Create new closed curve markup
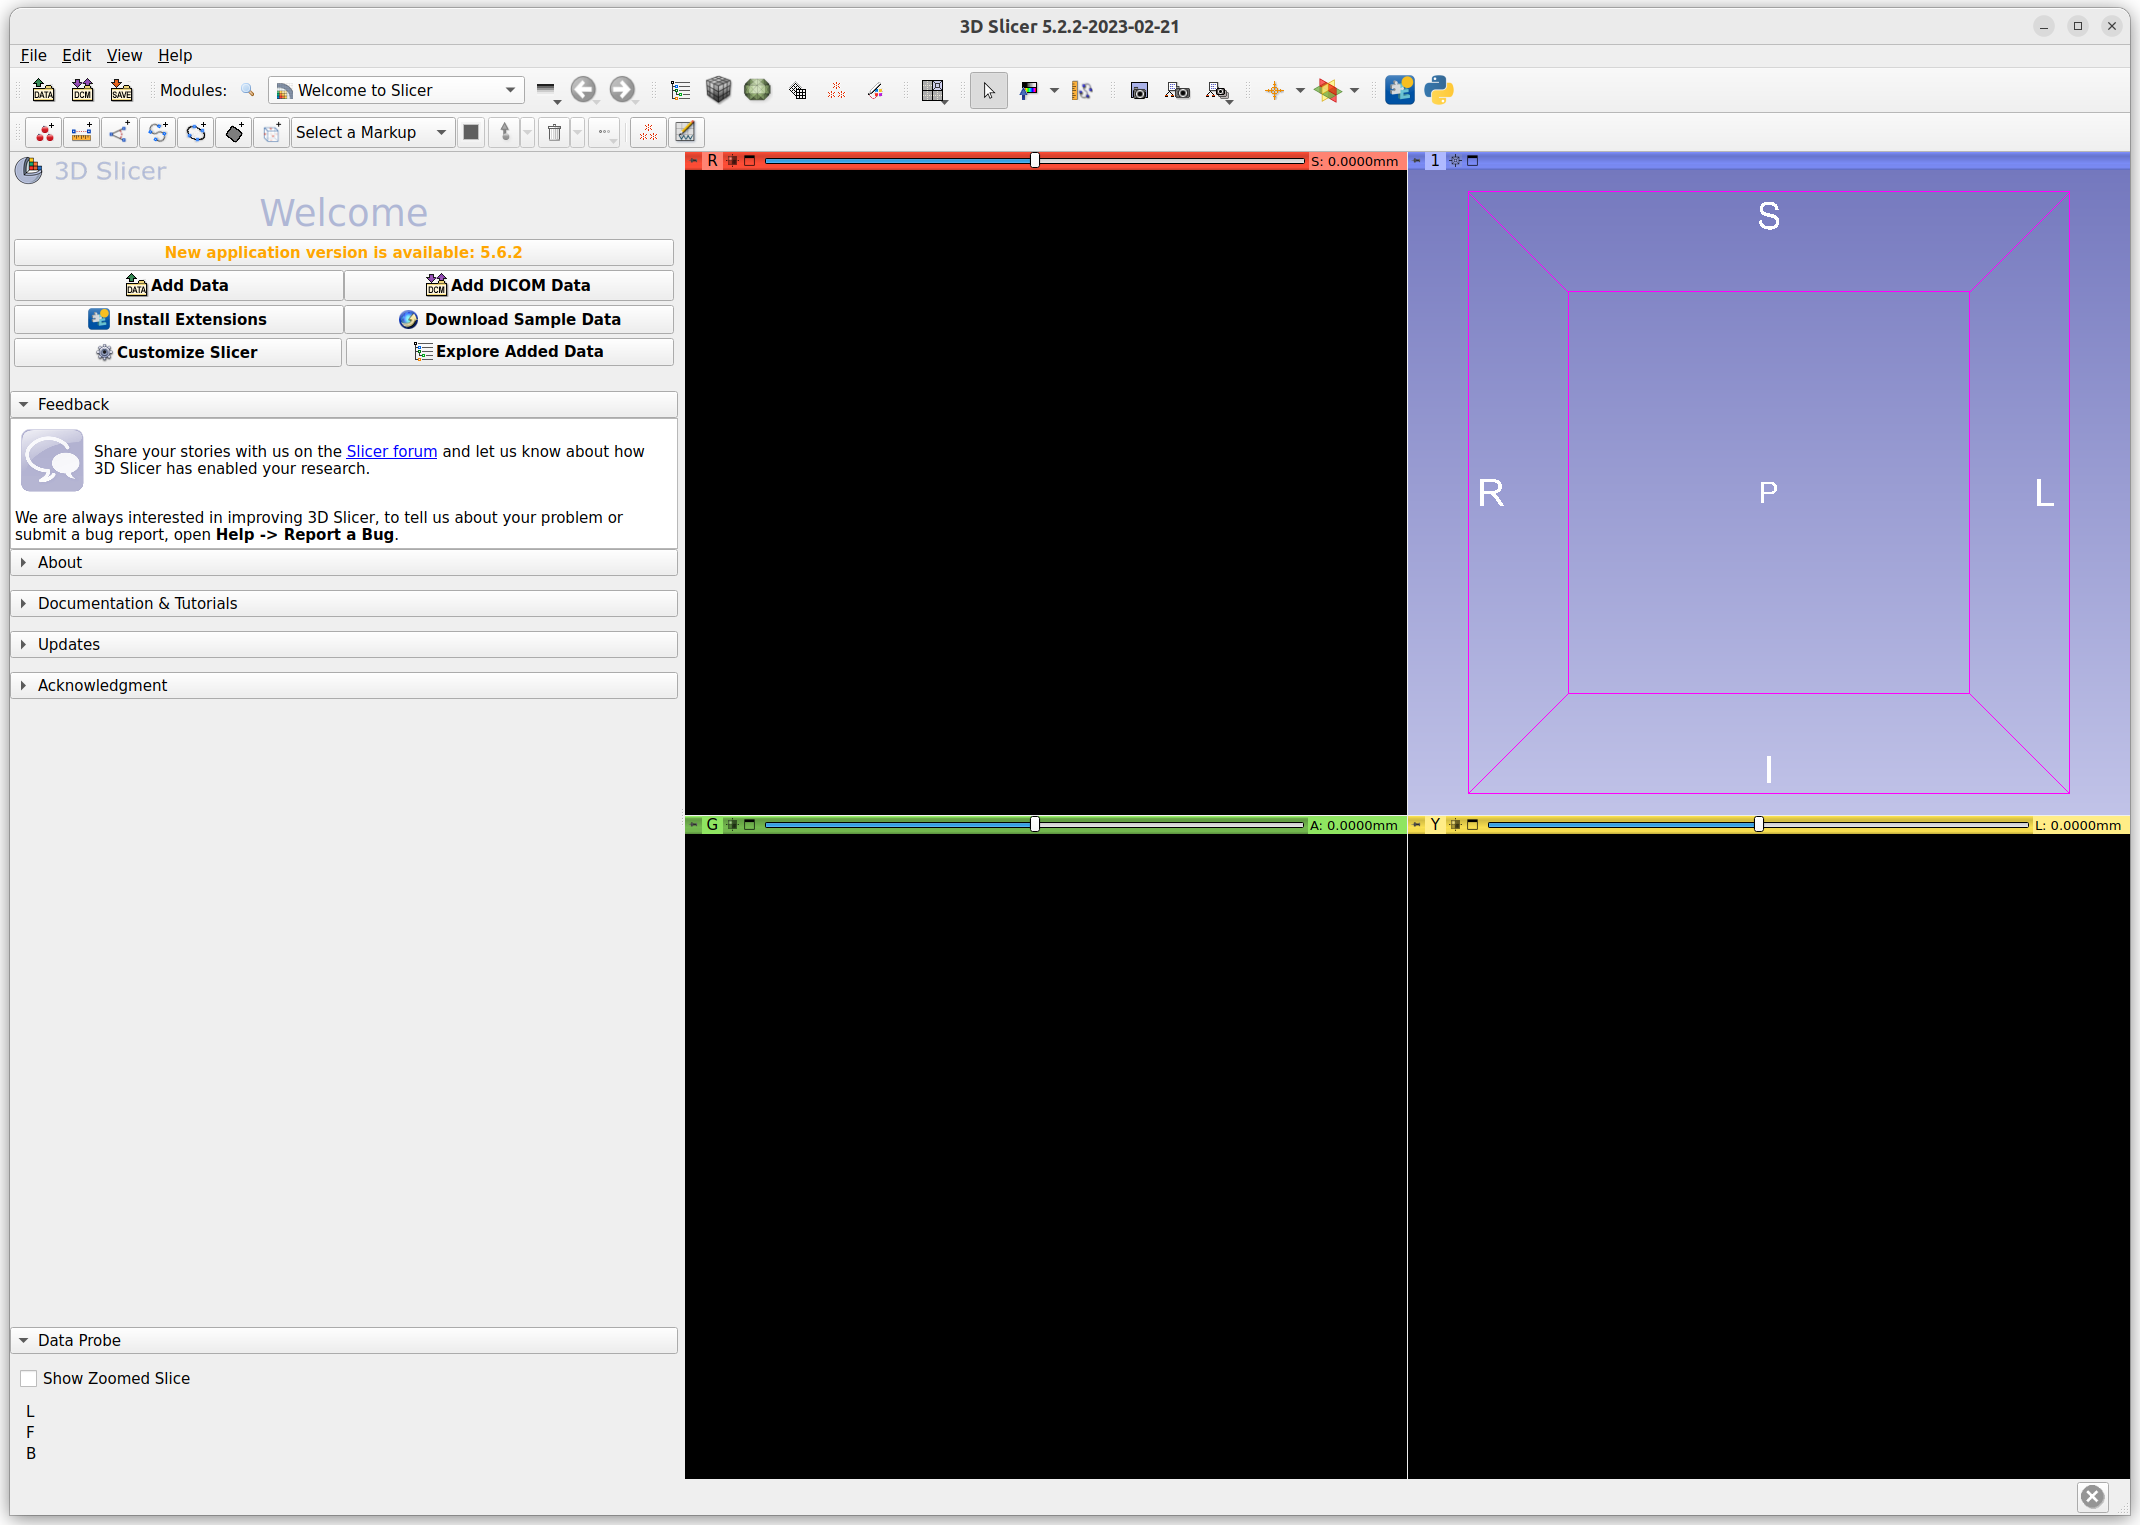This screenshot has height=1525, width=2140. [x=196, y=132]
